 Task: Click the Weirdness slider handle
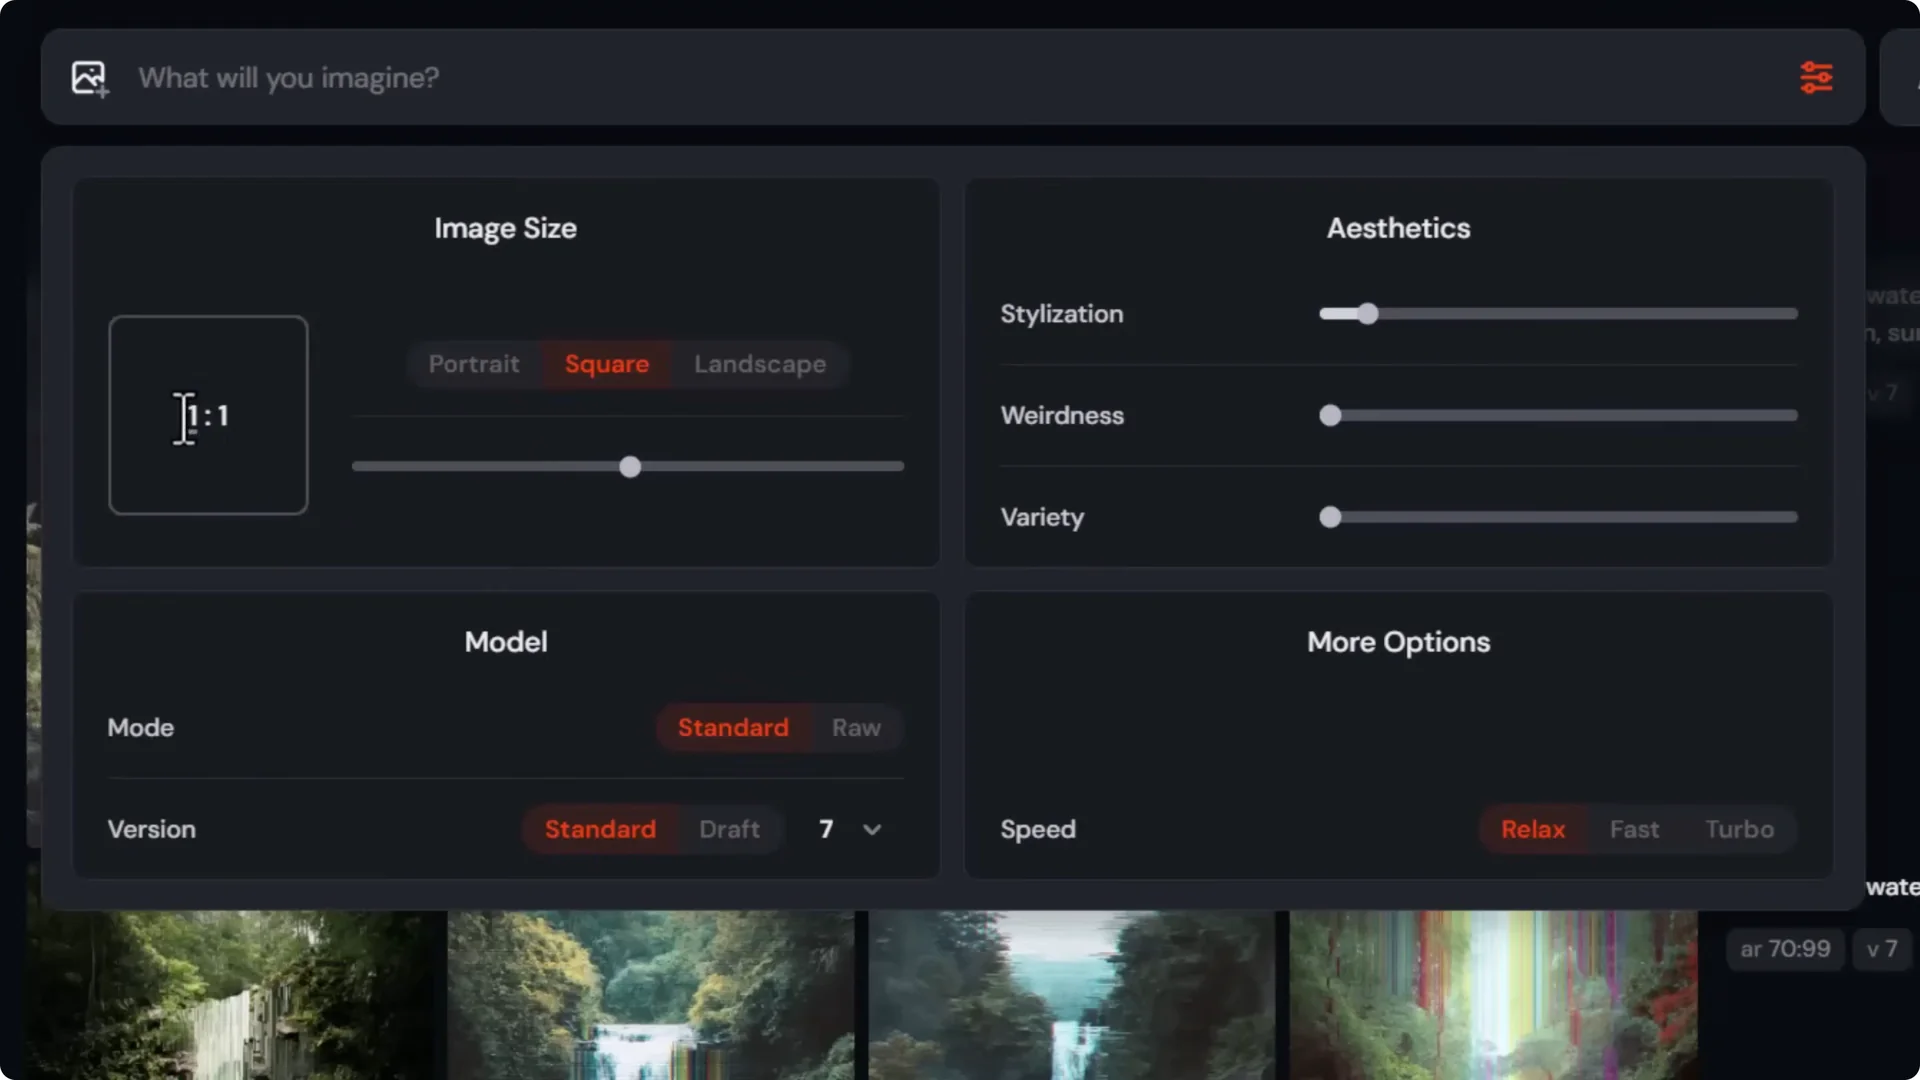pyautogui.click(x=1330, y=416)
